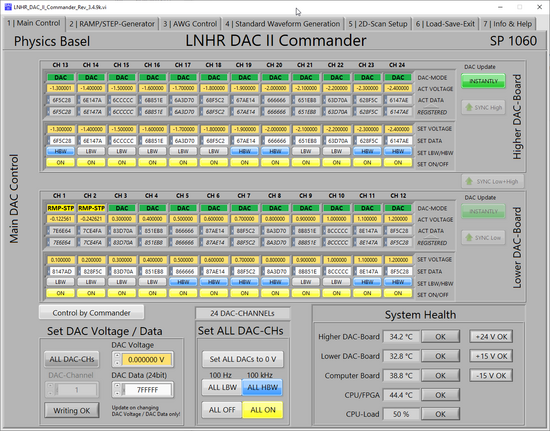
Task: Click the DAC Data 7FFFFF field
Action: pos(147,390)
